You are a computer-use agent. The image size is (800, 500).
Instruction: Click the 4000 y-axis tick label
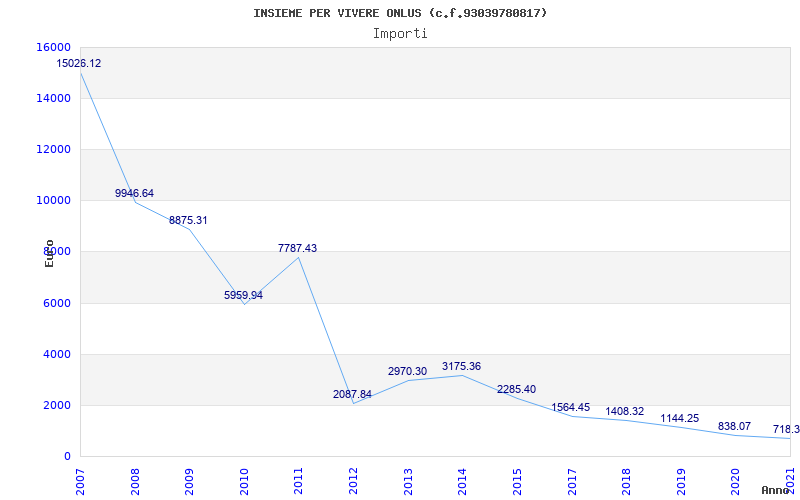coord(56,355)
